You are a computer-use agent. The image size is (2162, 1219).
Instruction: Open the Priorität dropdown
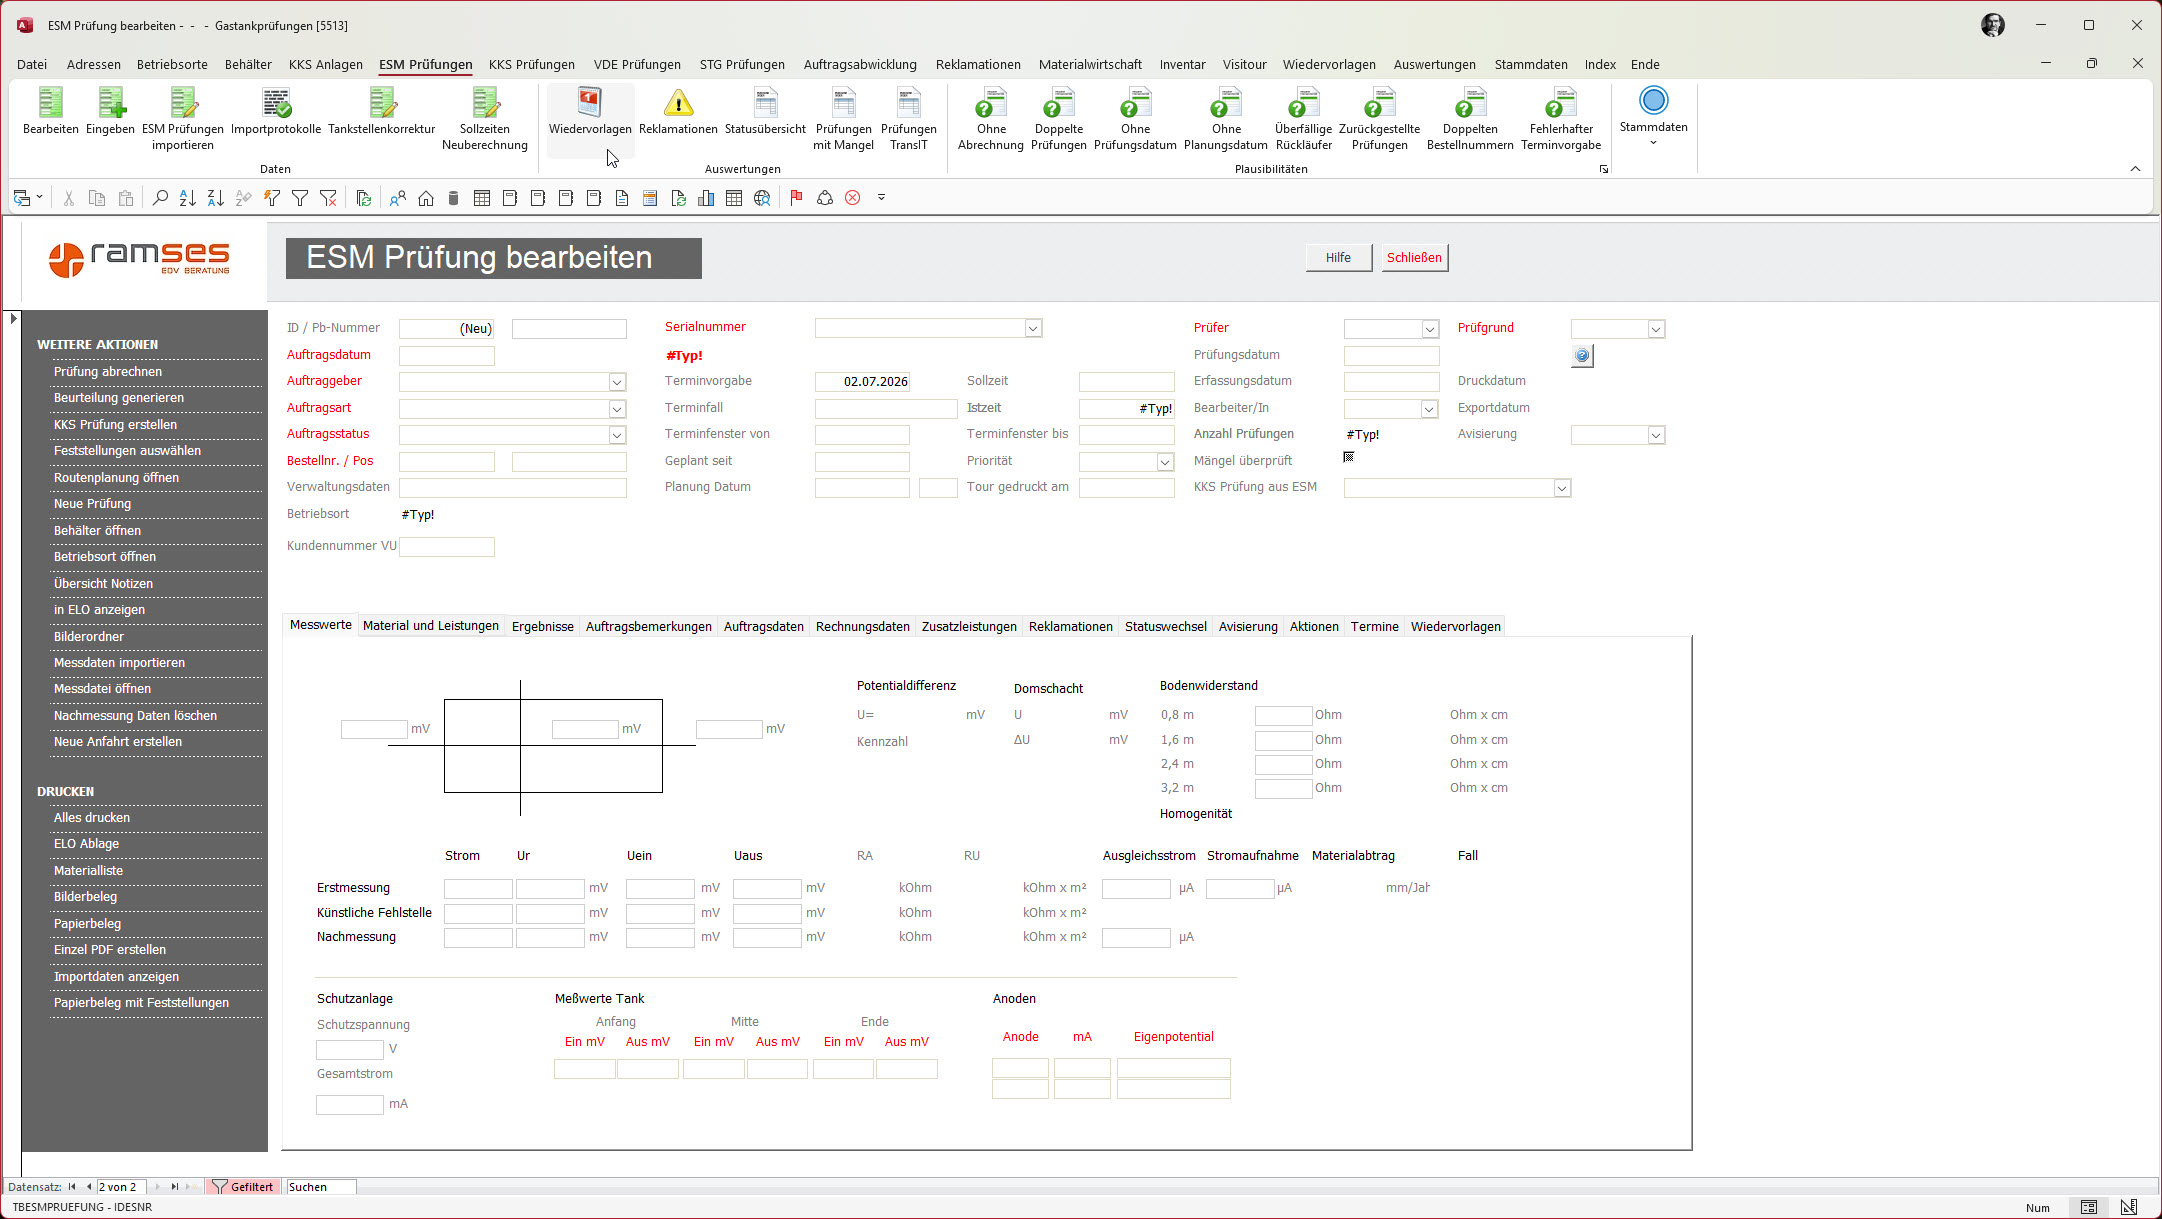(x=1165, y=462)
